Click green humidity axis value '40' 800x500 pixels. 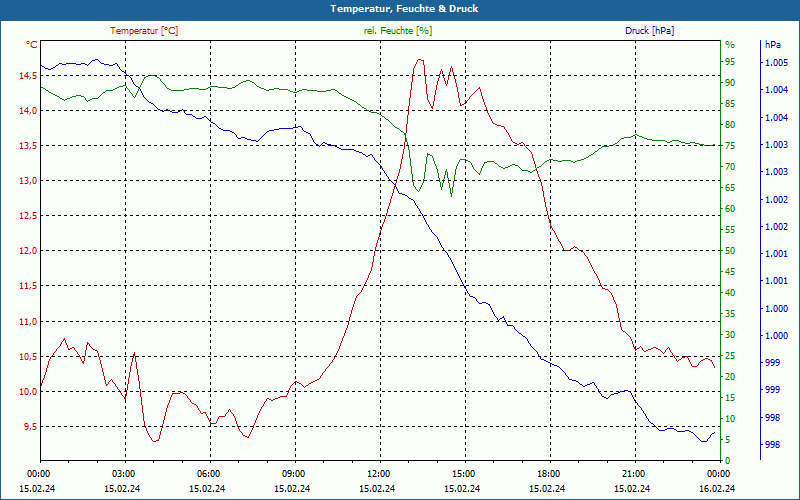731,293
